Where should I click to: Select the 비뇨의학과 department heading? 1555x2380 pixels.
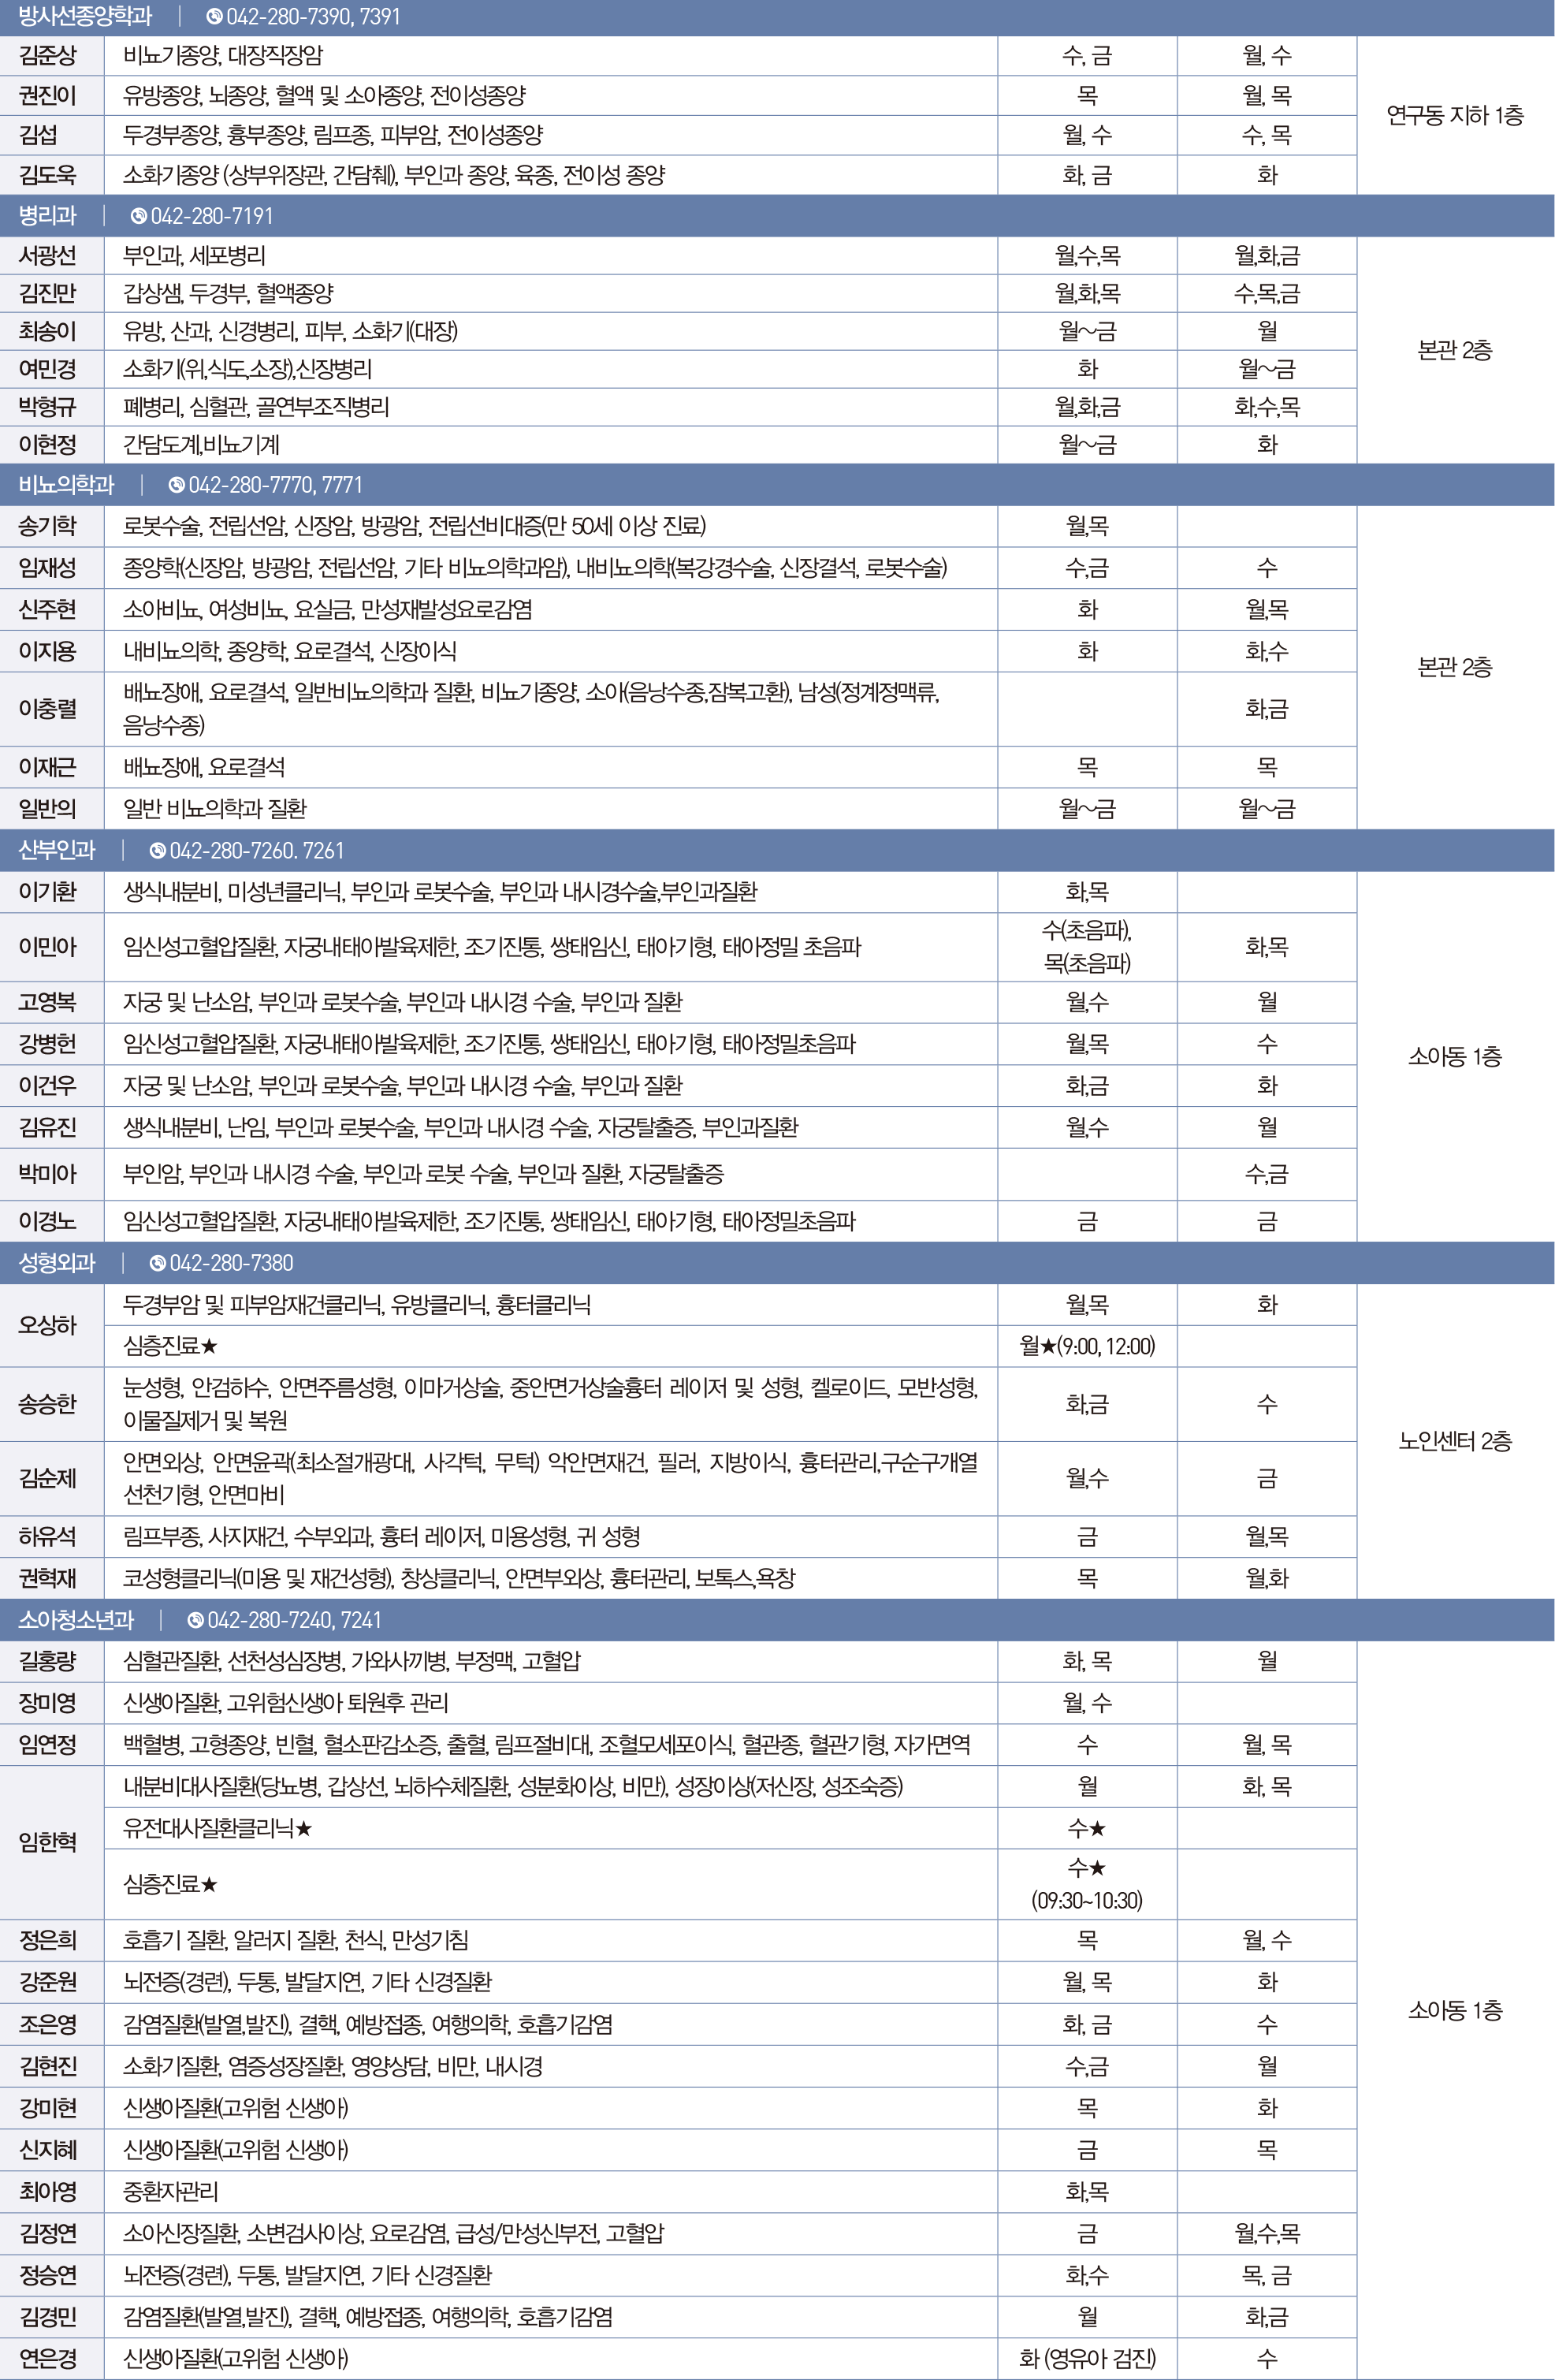[x=66, y=485]
